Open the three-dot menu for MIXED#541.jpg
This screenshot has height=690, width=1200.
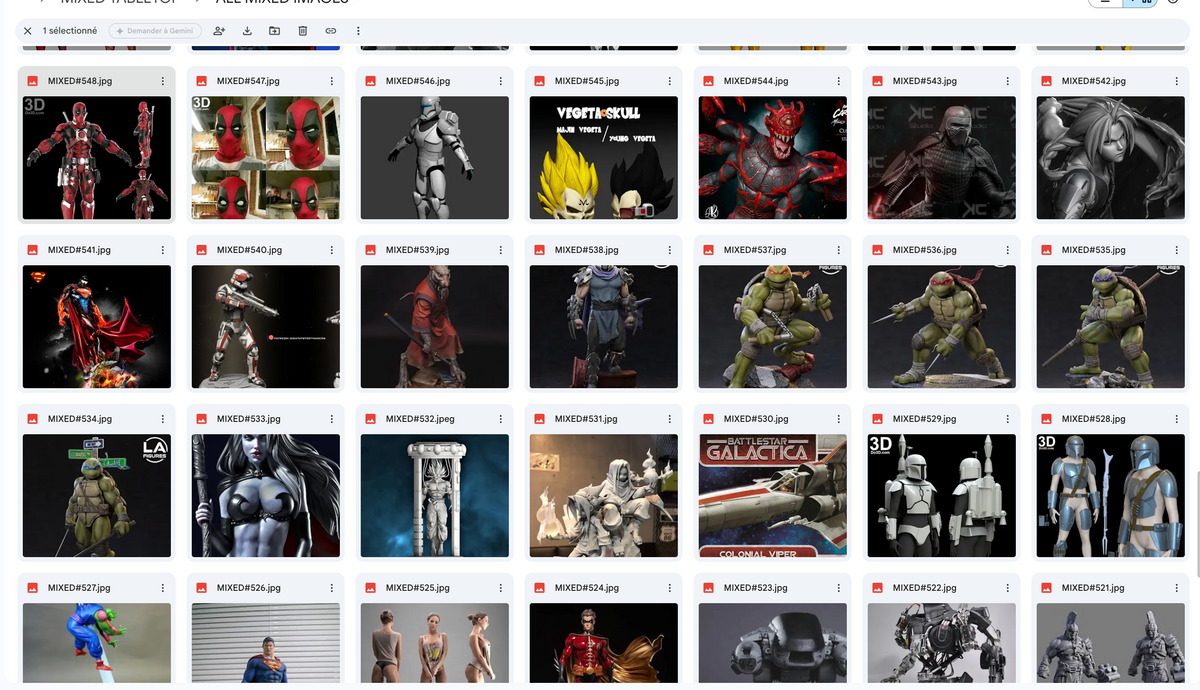[x=163, y=250]
